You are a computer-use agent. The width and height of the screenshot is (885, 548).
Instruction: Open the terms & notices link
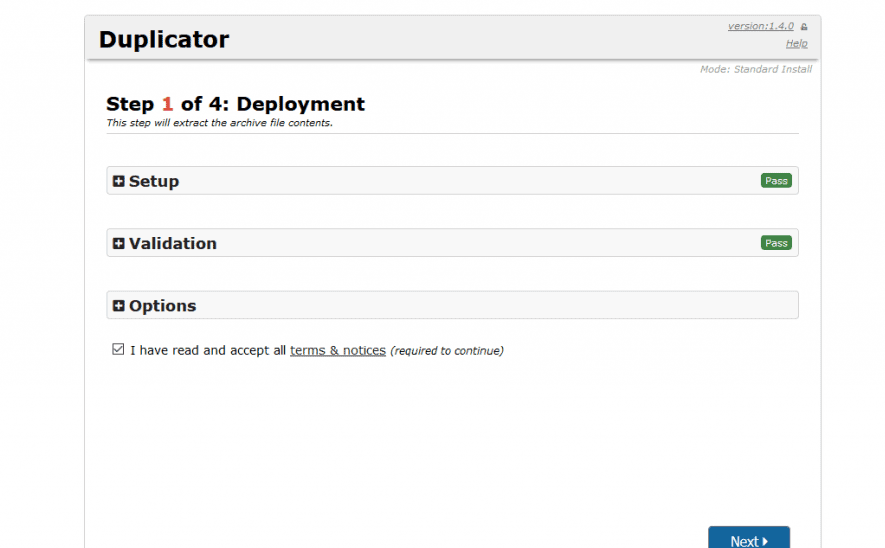click(x=338, y=351)
